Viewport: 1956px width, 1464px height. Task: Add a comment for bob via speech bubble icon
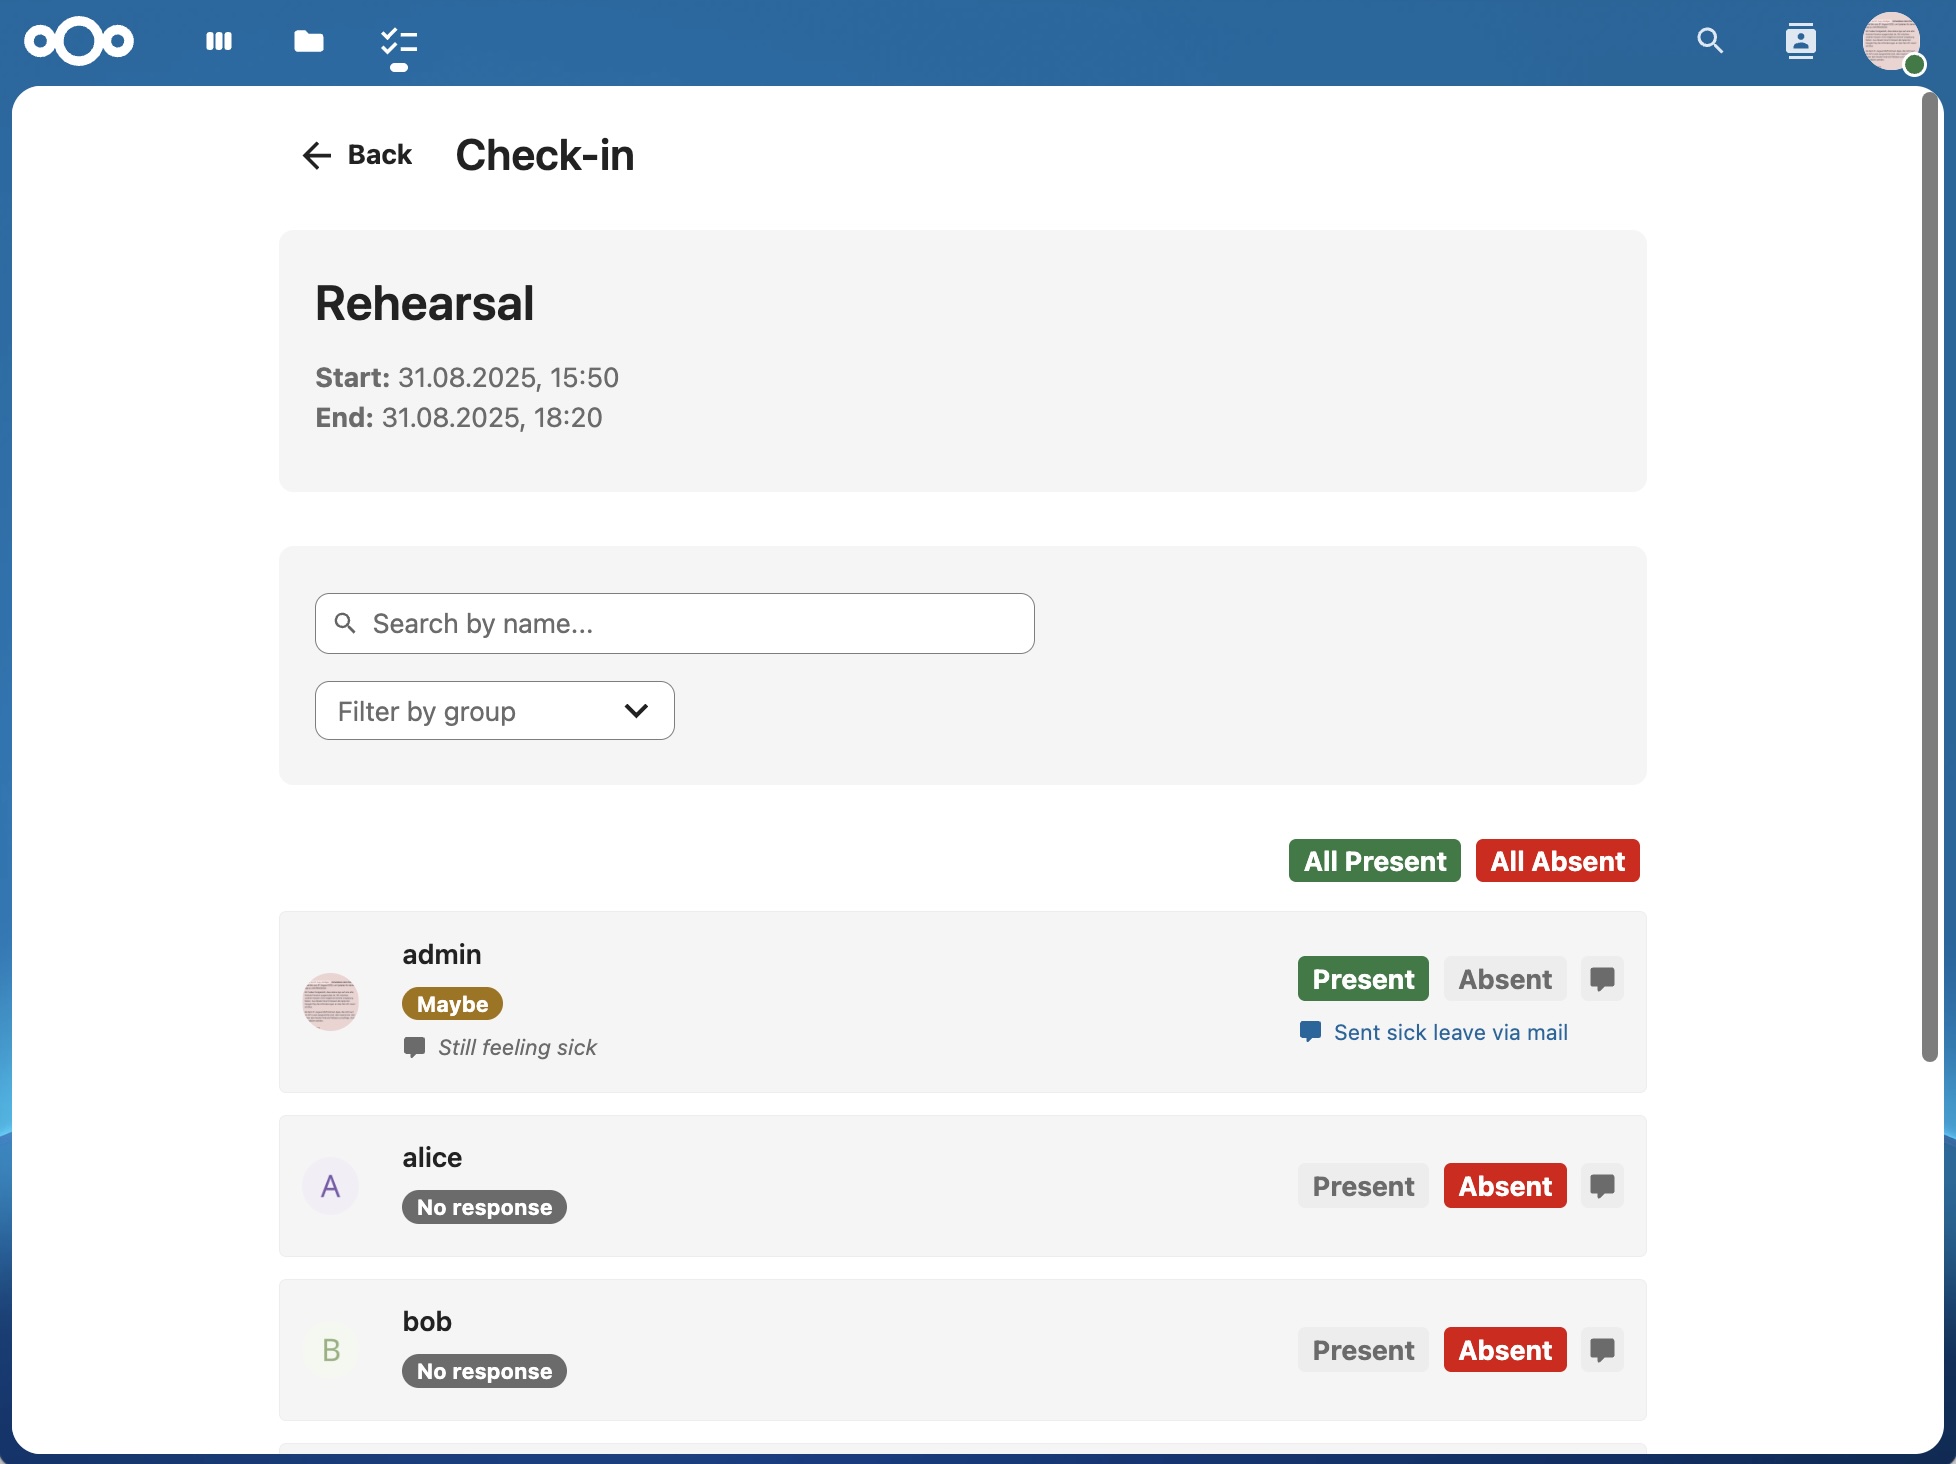coord(1602,1350)
